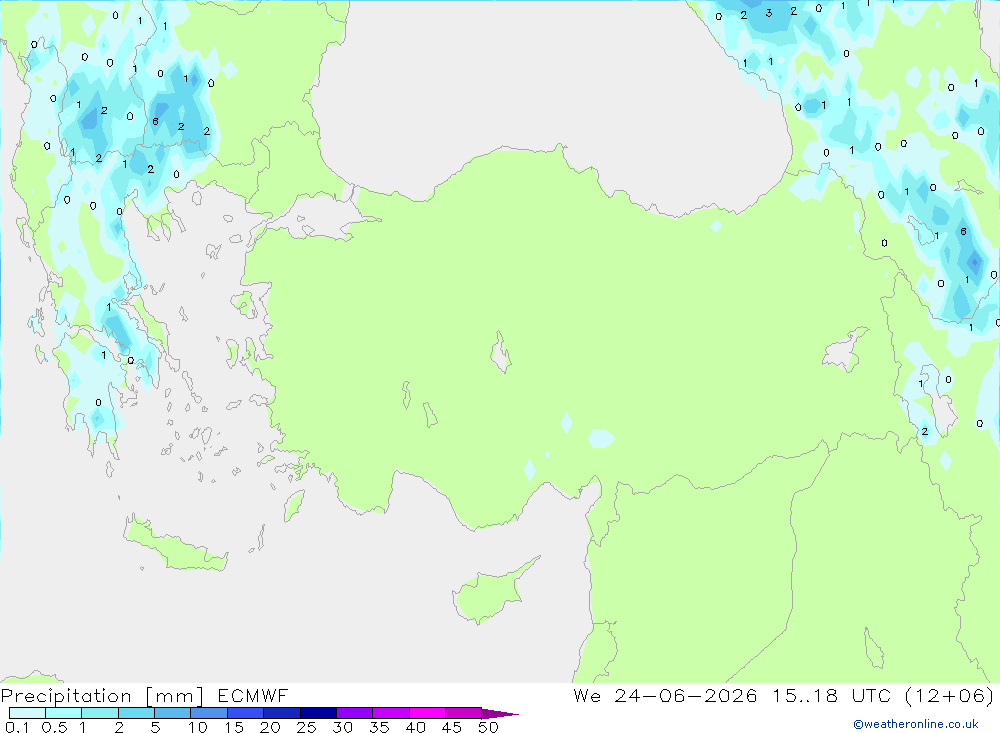This screenshot has height=733, width=1000.
Task: Choose the 35–40 mm purple legend swatch
Action: point(390,713)
